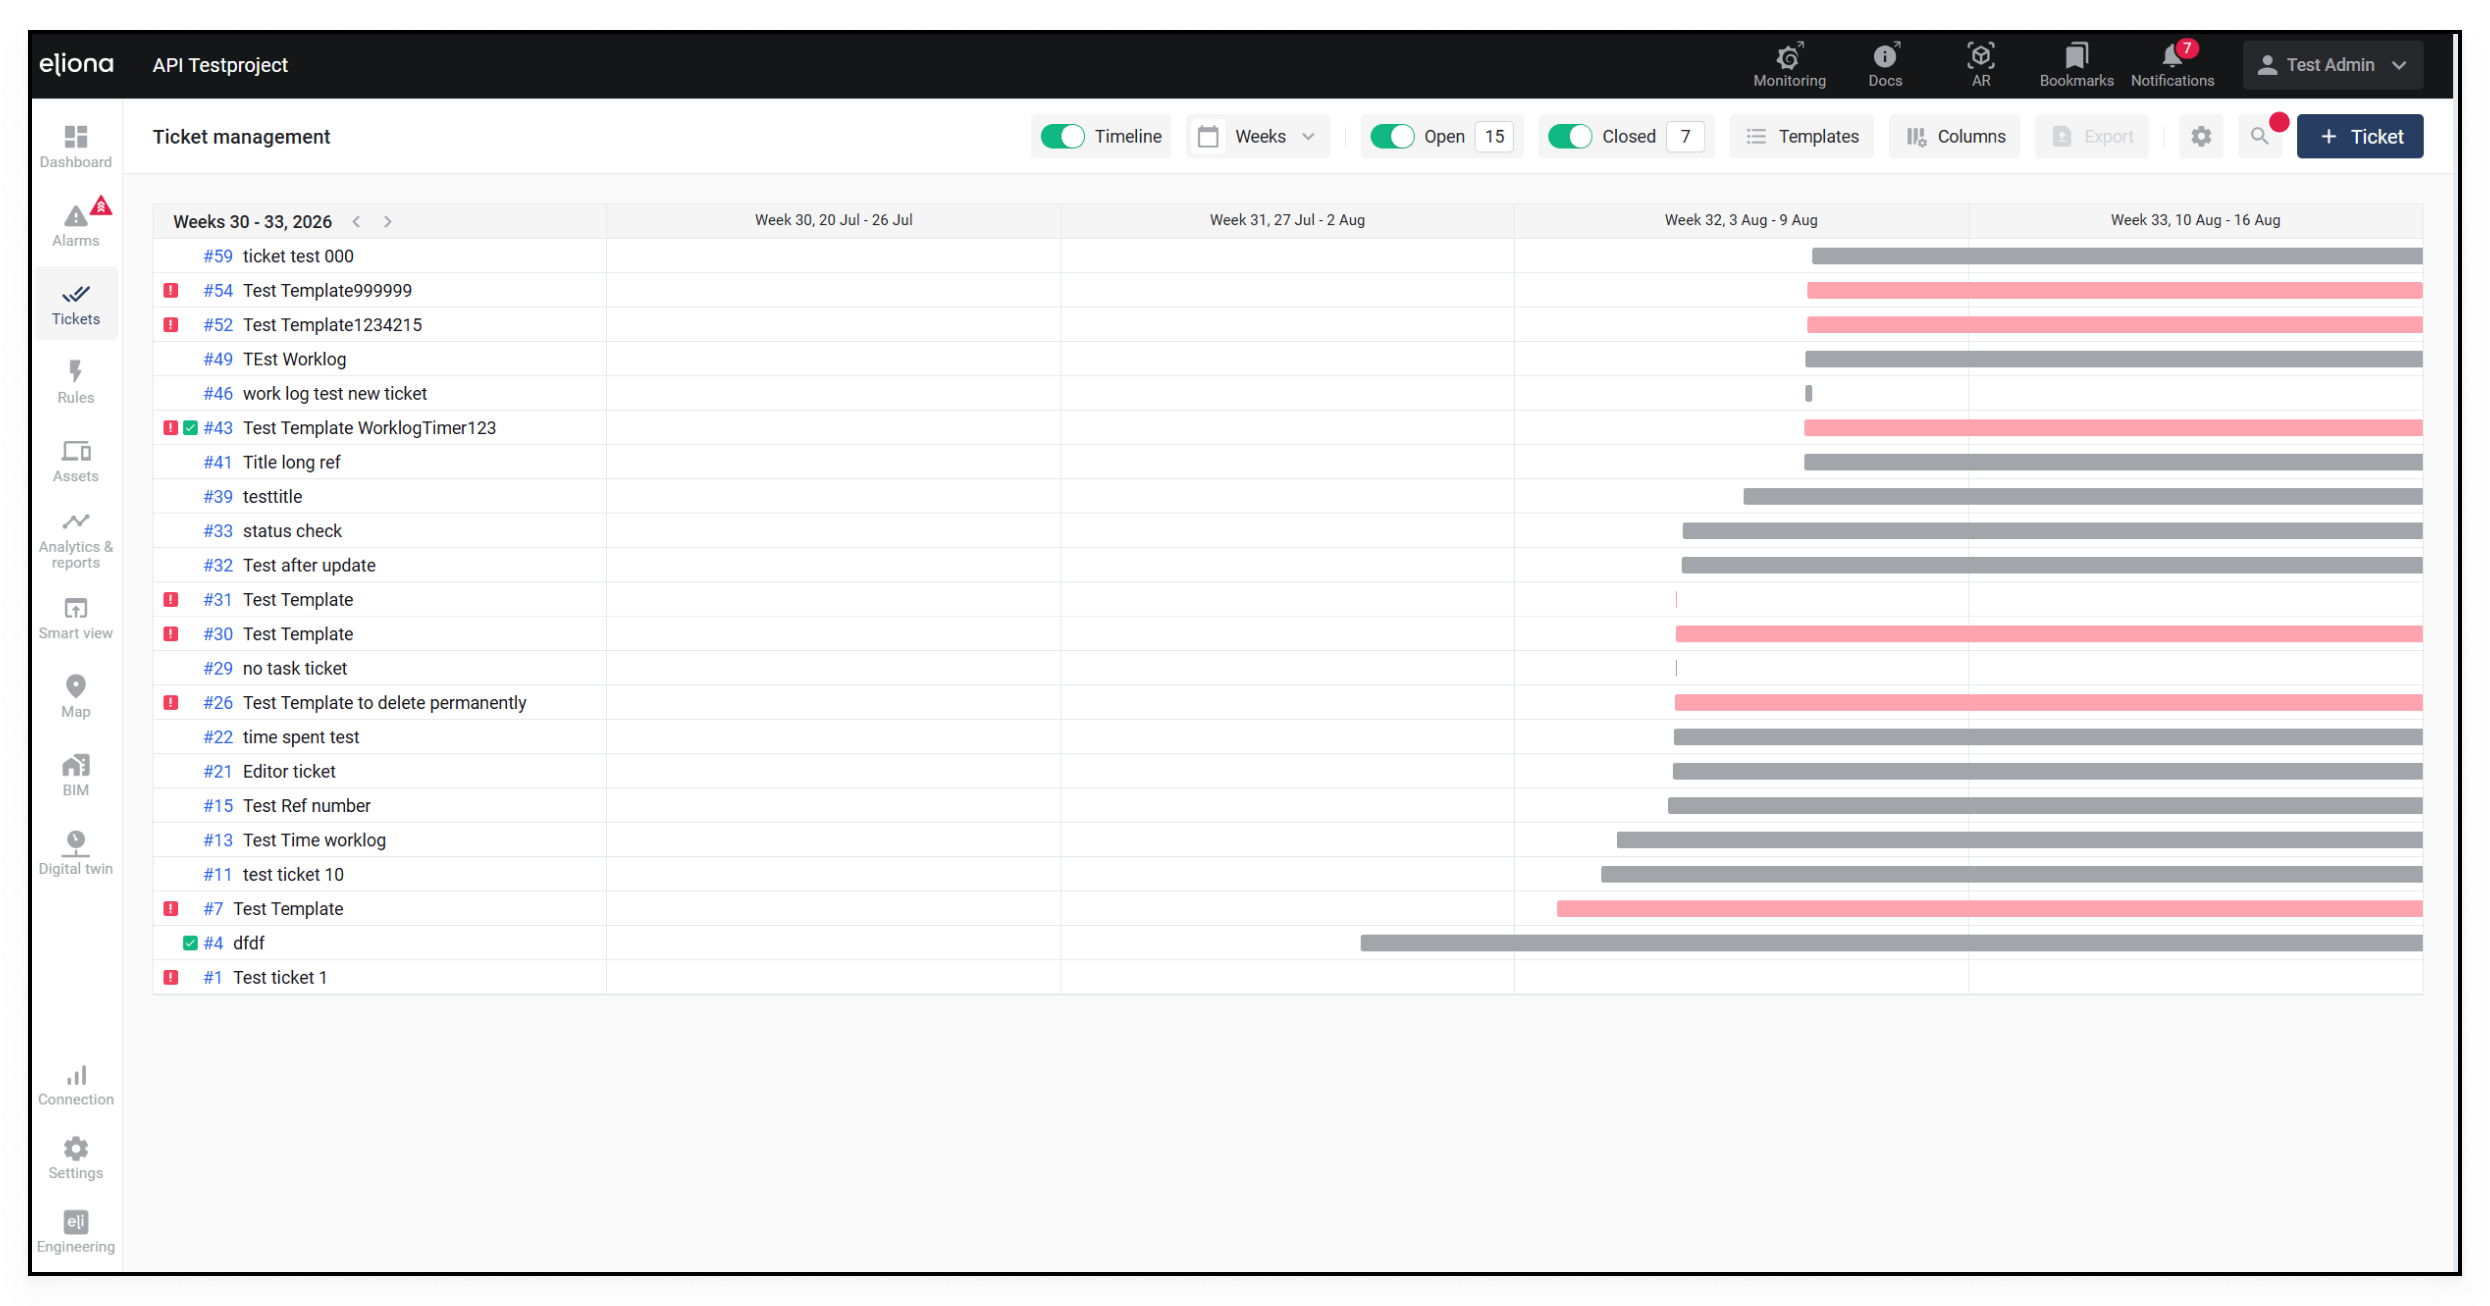This screenshot has width=2490, height=1306.
Task: Click the Templates button
Action: pyautogui.click(x=1802, y=137)
